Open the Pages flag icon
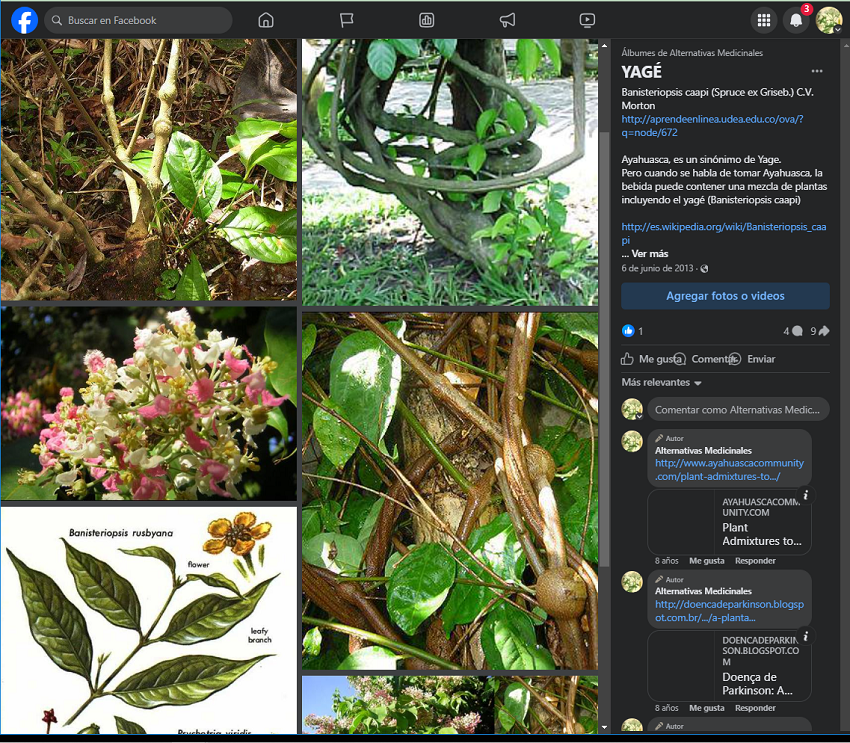Viewport: 850px width, 743px height. coord(347,20)
